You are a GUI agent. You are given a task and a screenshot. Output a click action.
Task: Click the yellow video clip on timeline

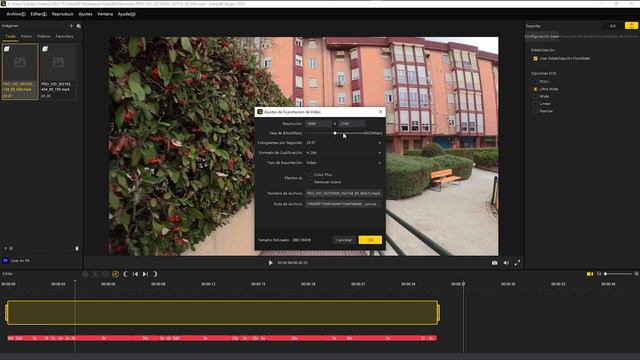(x=222, y=313)
